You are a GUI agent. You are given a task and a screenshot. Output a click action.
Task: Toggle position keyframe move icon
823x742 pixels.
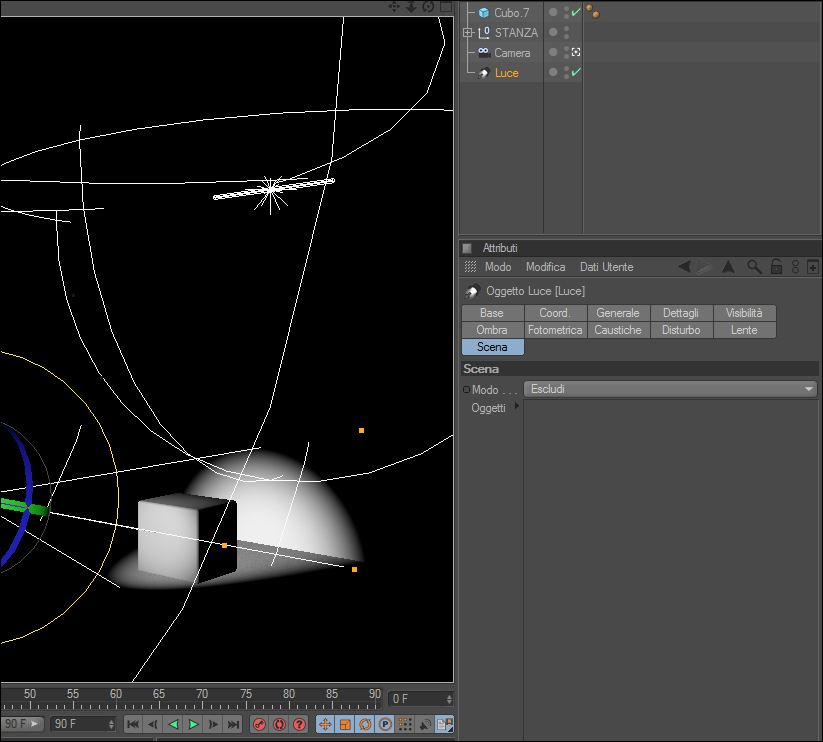point(325,724)
